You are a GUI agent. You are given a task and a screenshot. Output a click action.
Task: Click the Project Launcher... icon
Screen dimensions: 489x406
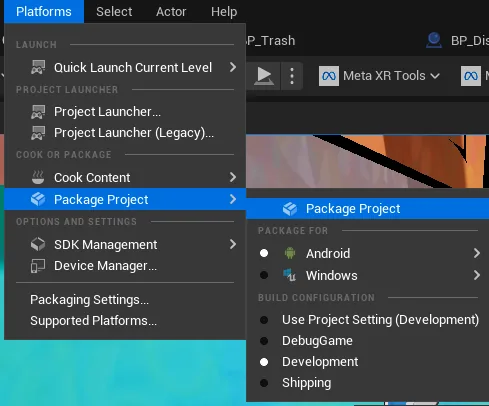(x=38, y=112)
